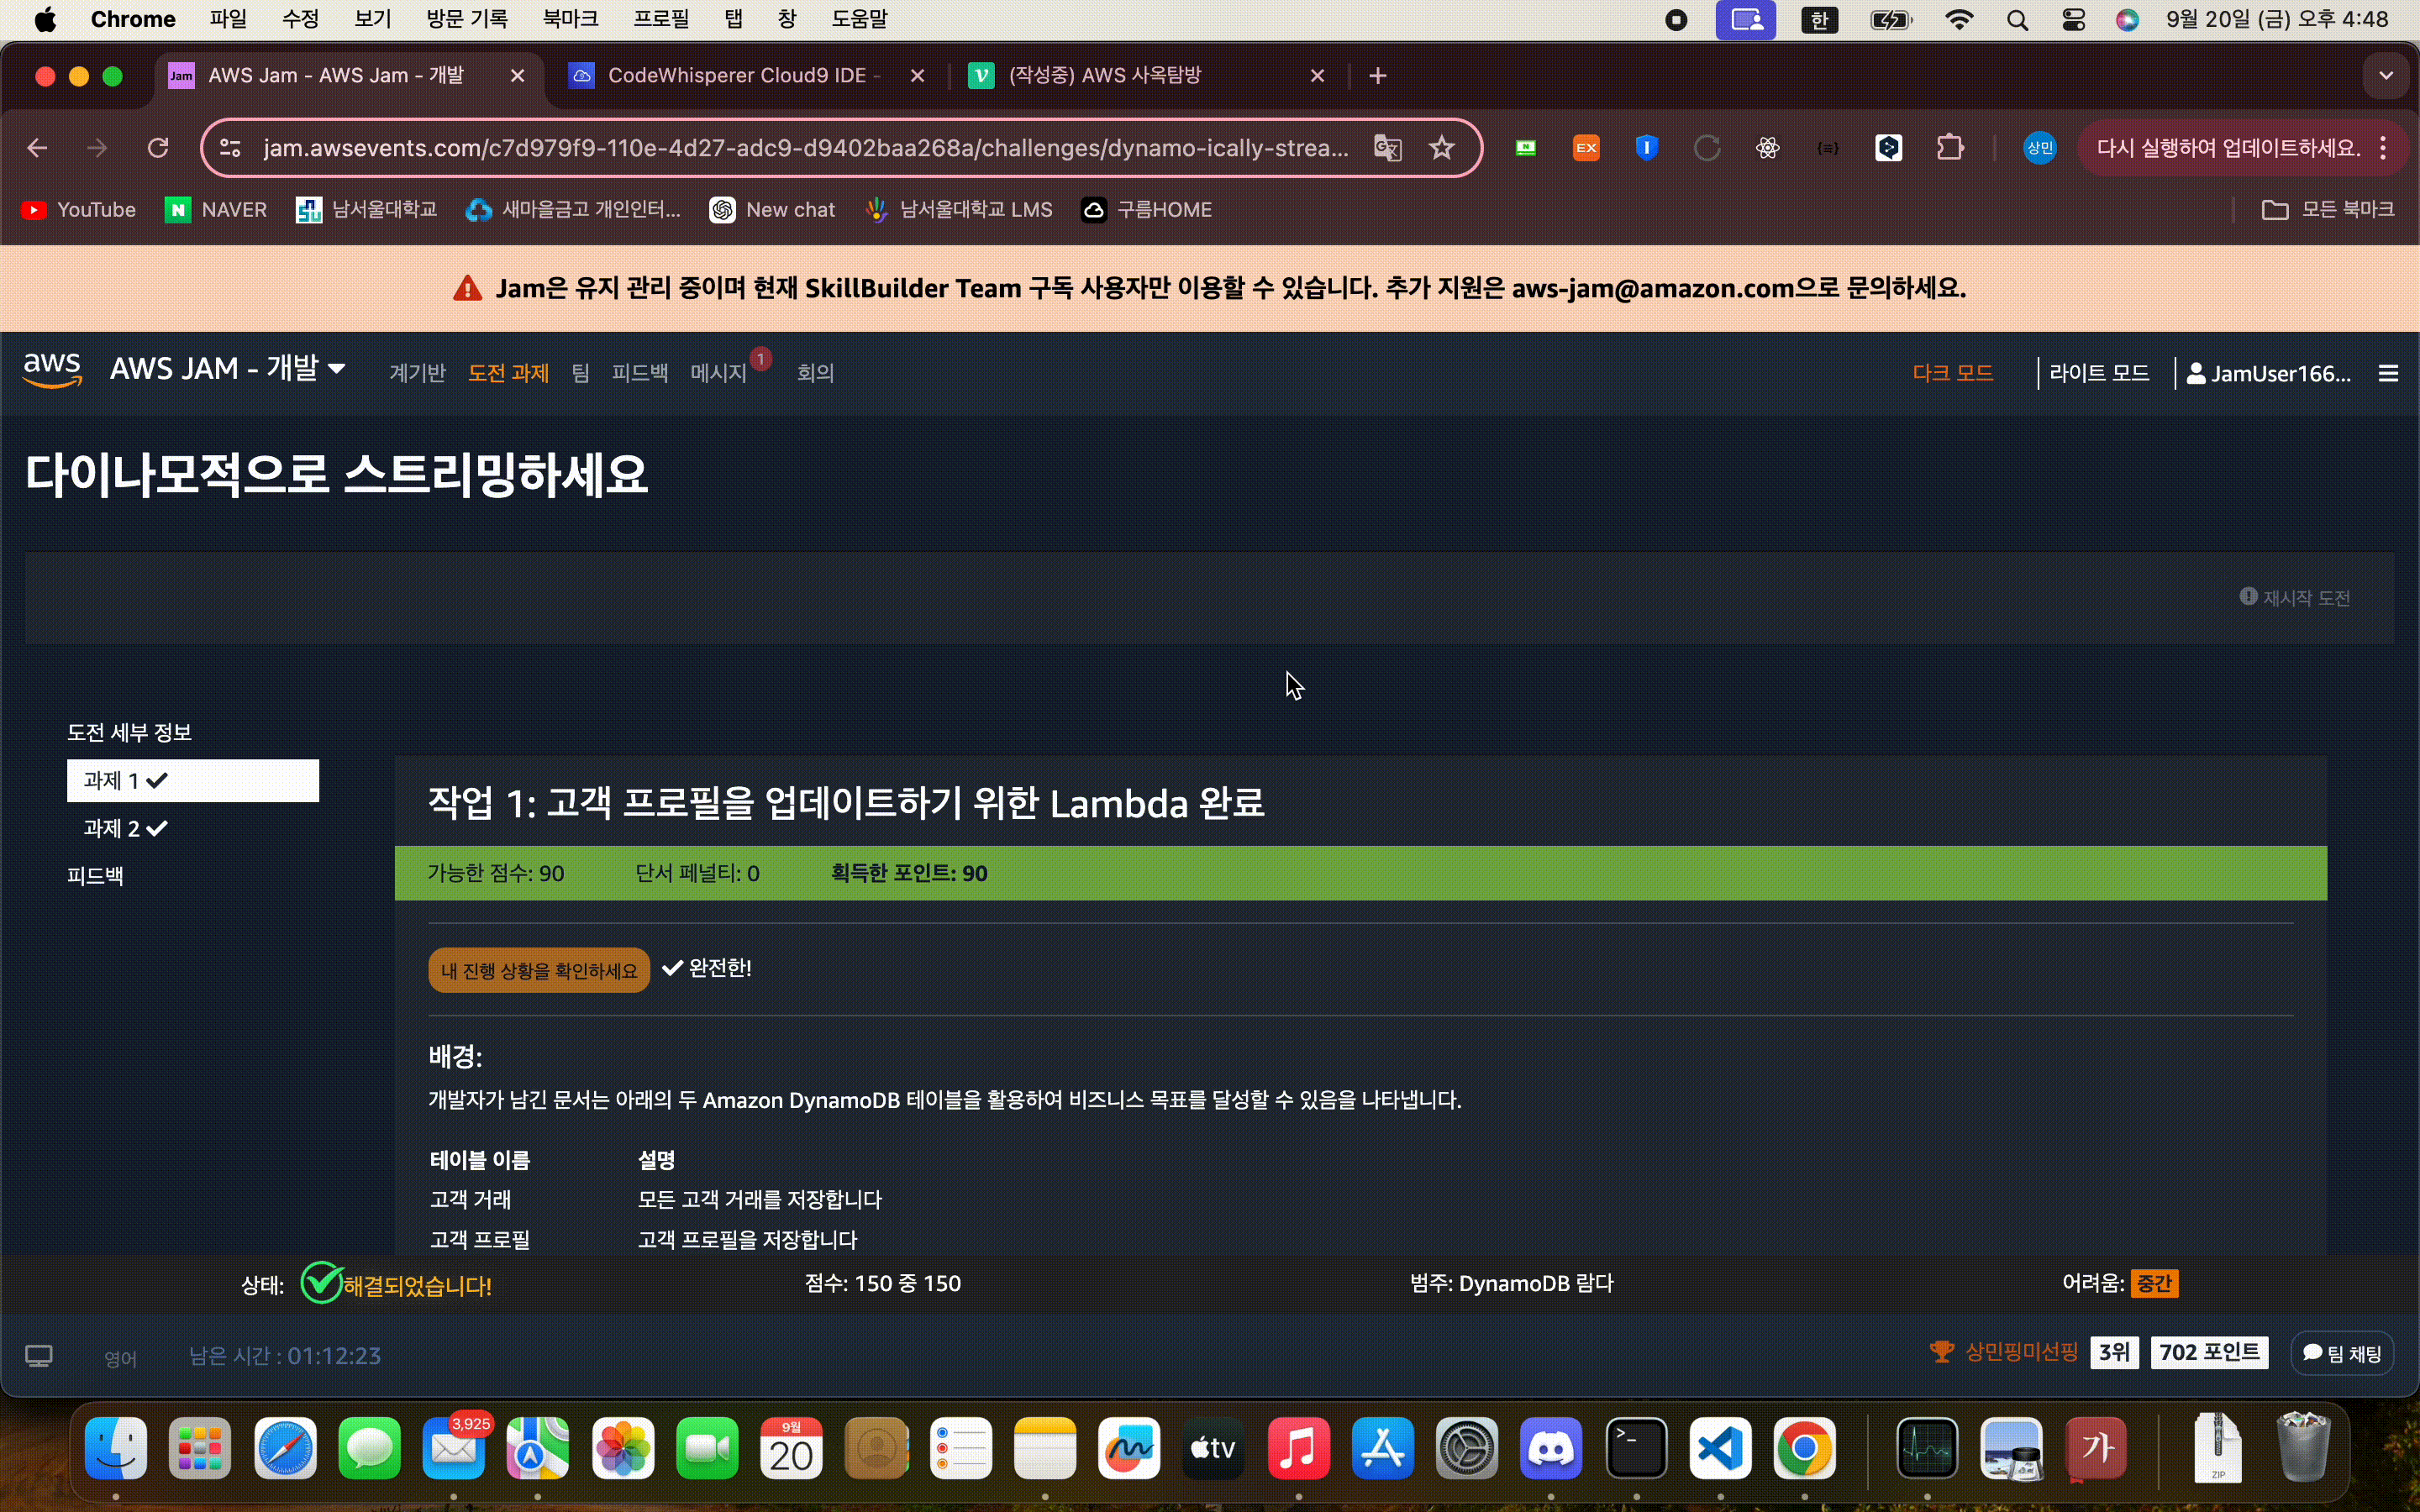The width and height of the screenshot is (2420, 1512).
Task: Switch to dark mode (다크 모드)
Action: (1952, 373)
